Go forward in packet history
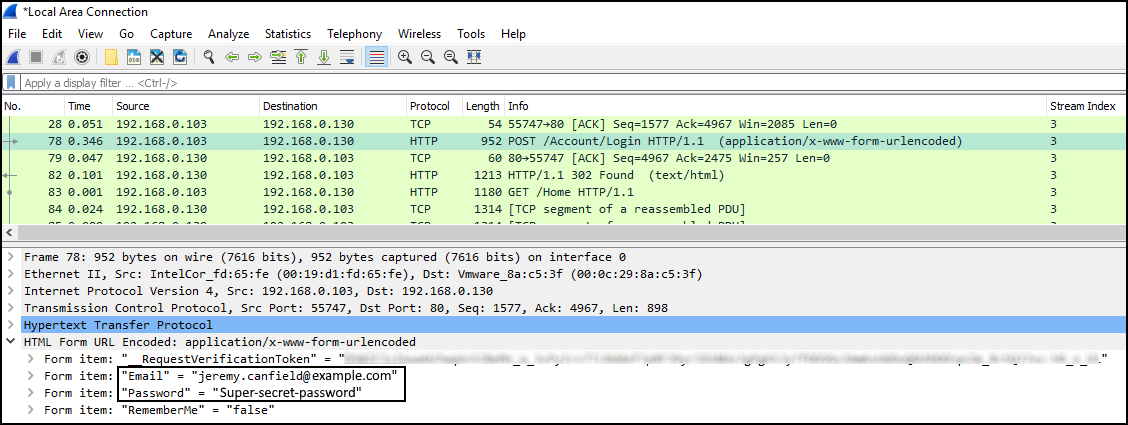Viewport: 1128px width, 425px height. pyautogui.click(x=255, y=57)
